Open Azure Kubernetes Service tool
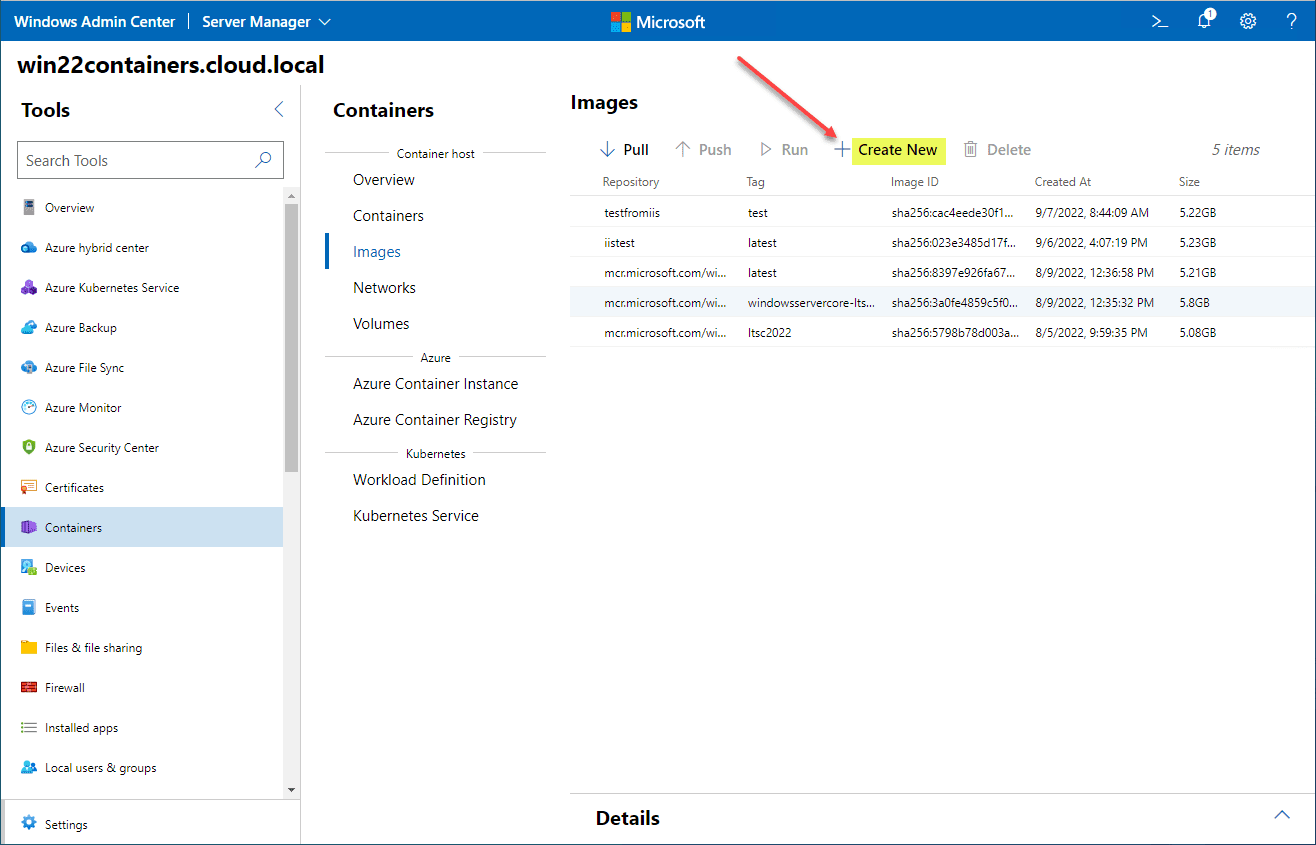The width and height of the screenshot is (1316, 845). tap(111, 288)
